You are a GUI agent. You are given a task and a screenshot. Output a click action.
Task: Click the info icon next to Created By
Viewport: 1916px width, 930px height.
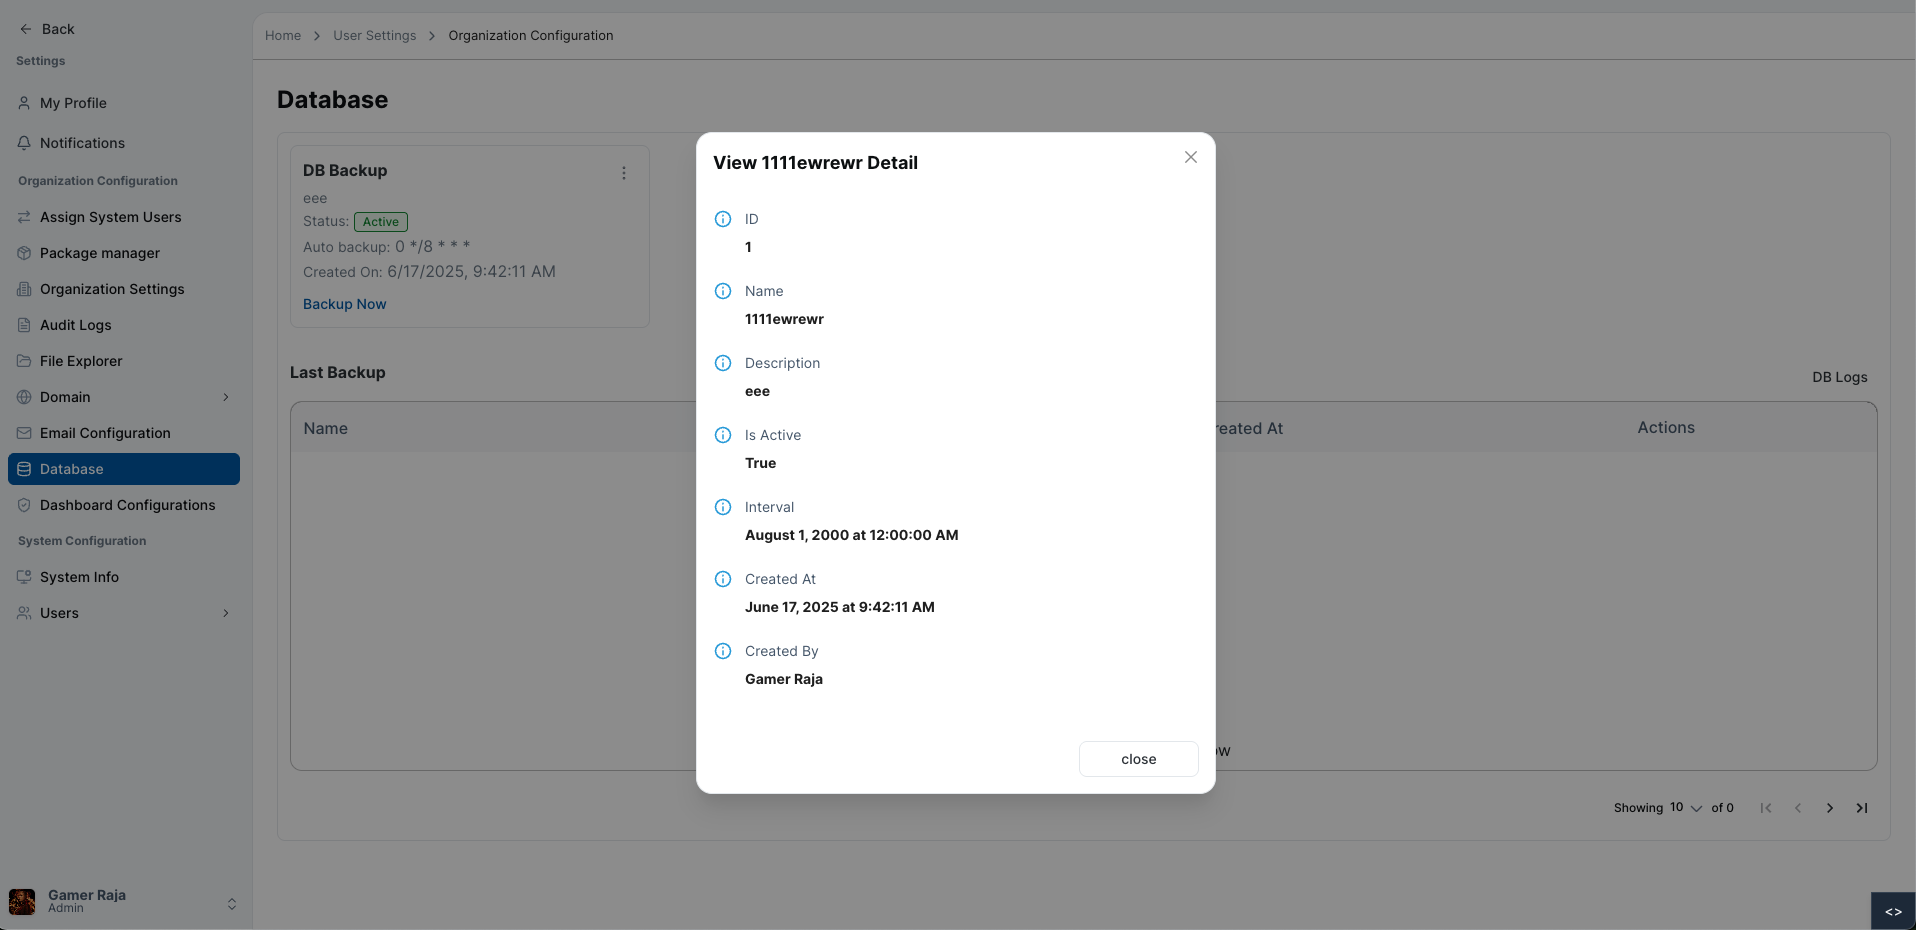click(x=722, y=651)
